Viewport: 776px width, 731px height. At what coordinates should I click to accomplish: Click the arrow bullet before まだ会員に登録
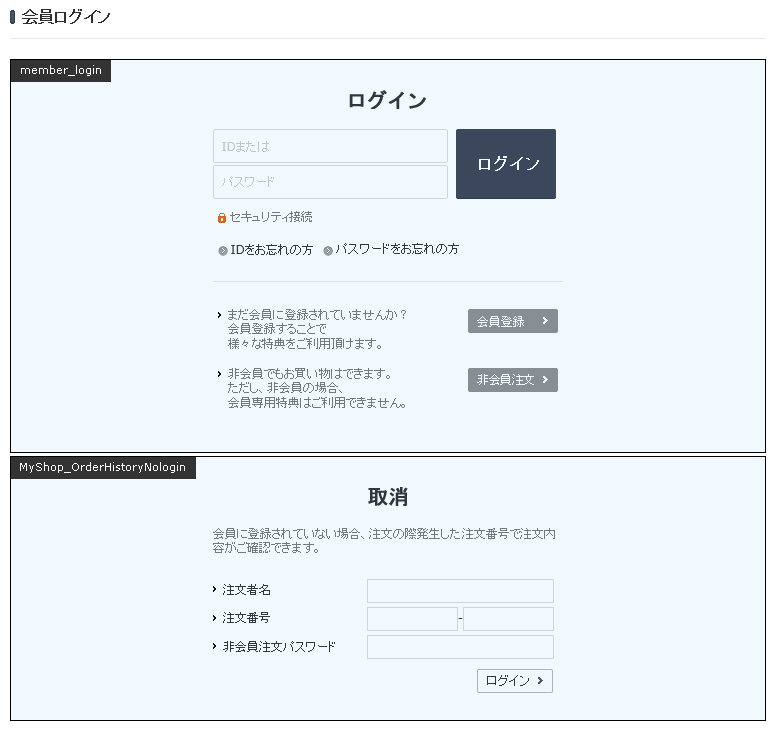pyautogui.click(x=219, y=315)
